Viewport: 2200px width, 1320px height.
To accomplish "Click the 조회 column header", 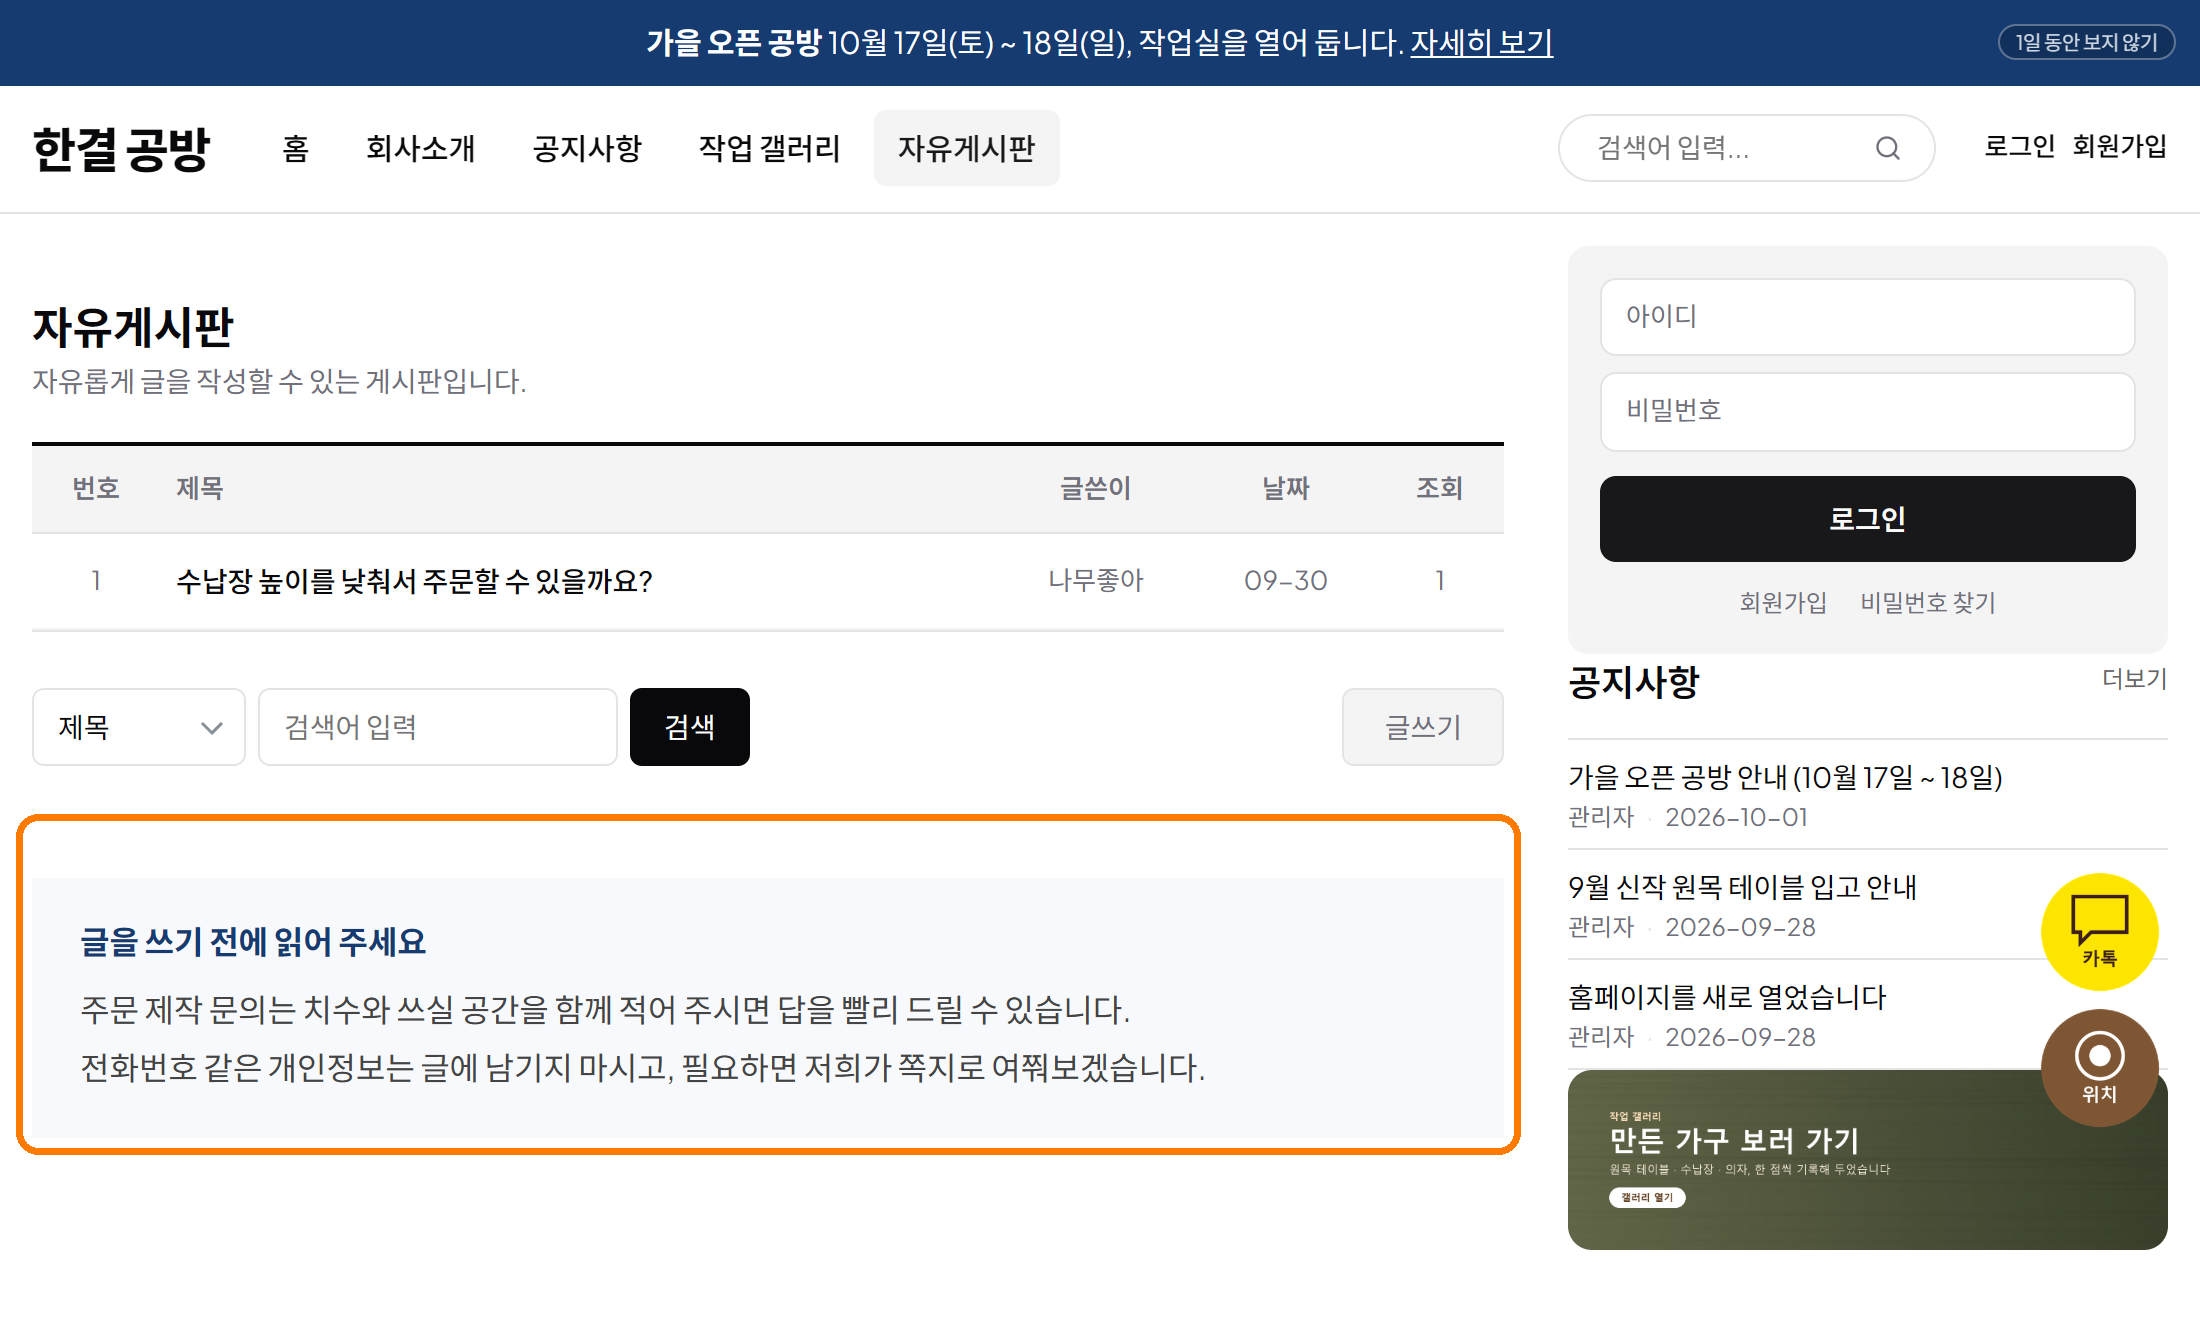I will [x=1439, y=488].
